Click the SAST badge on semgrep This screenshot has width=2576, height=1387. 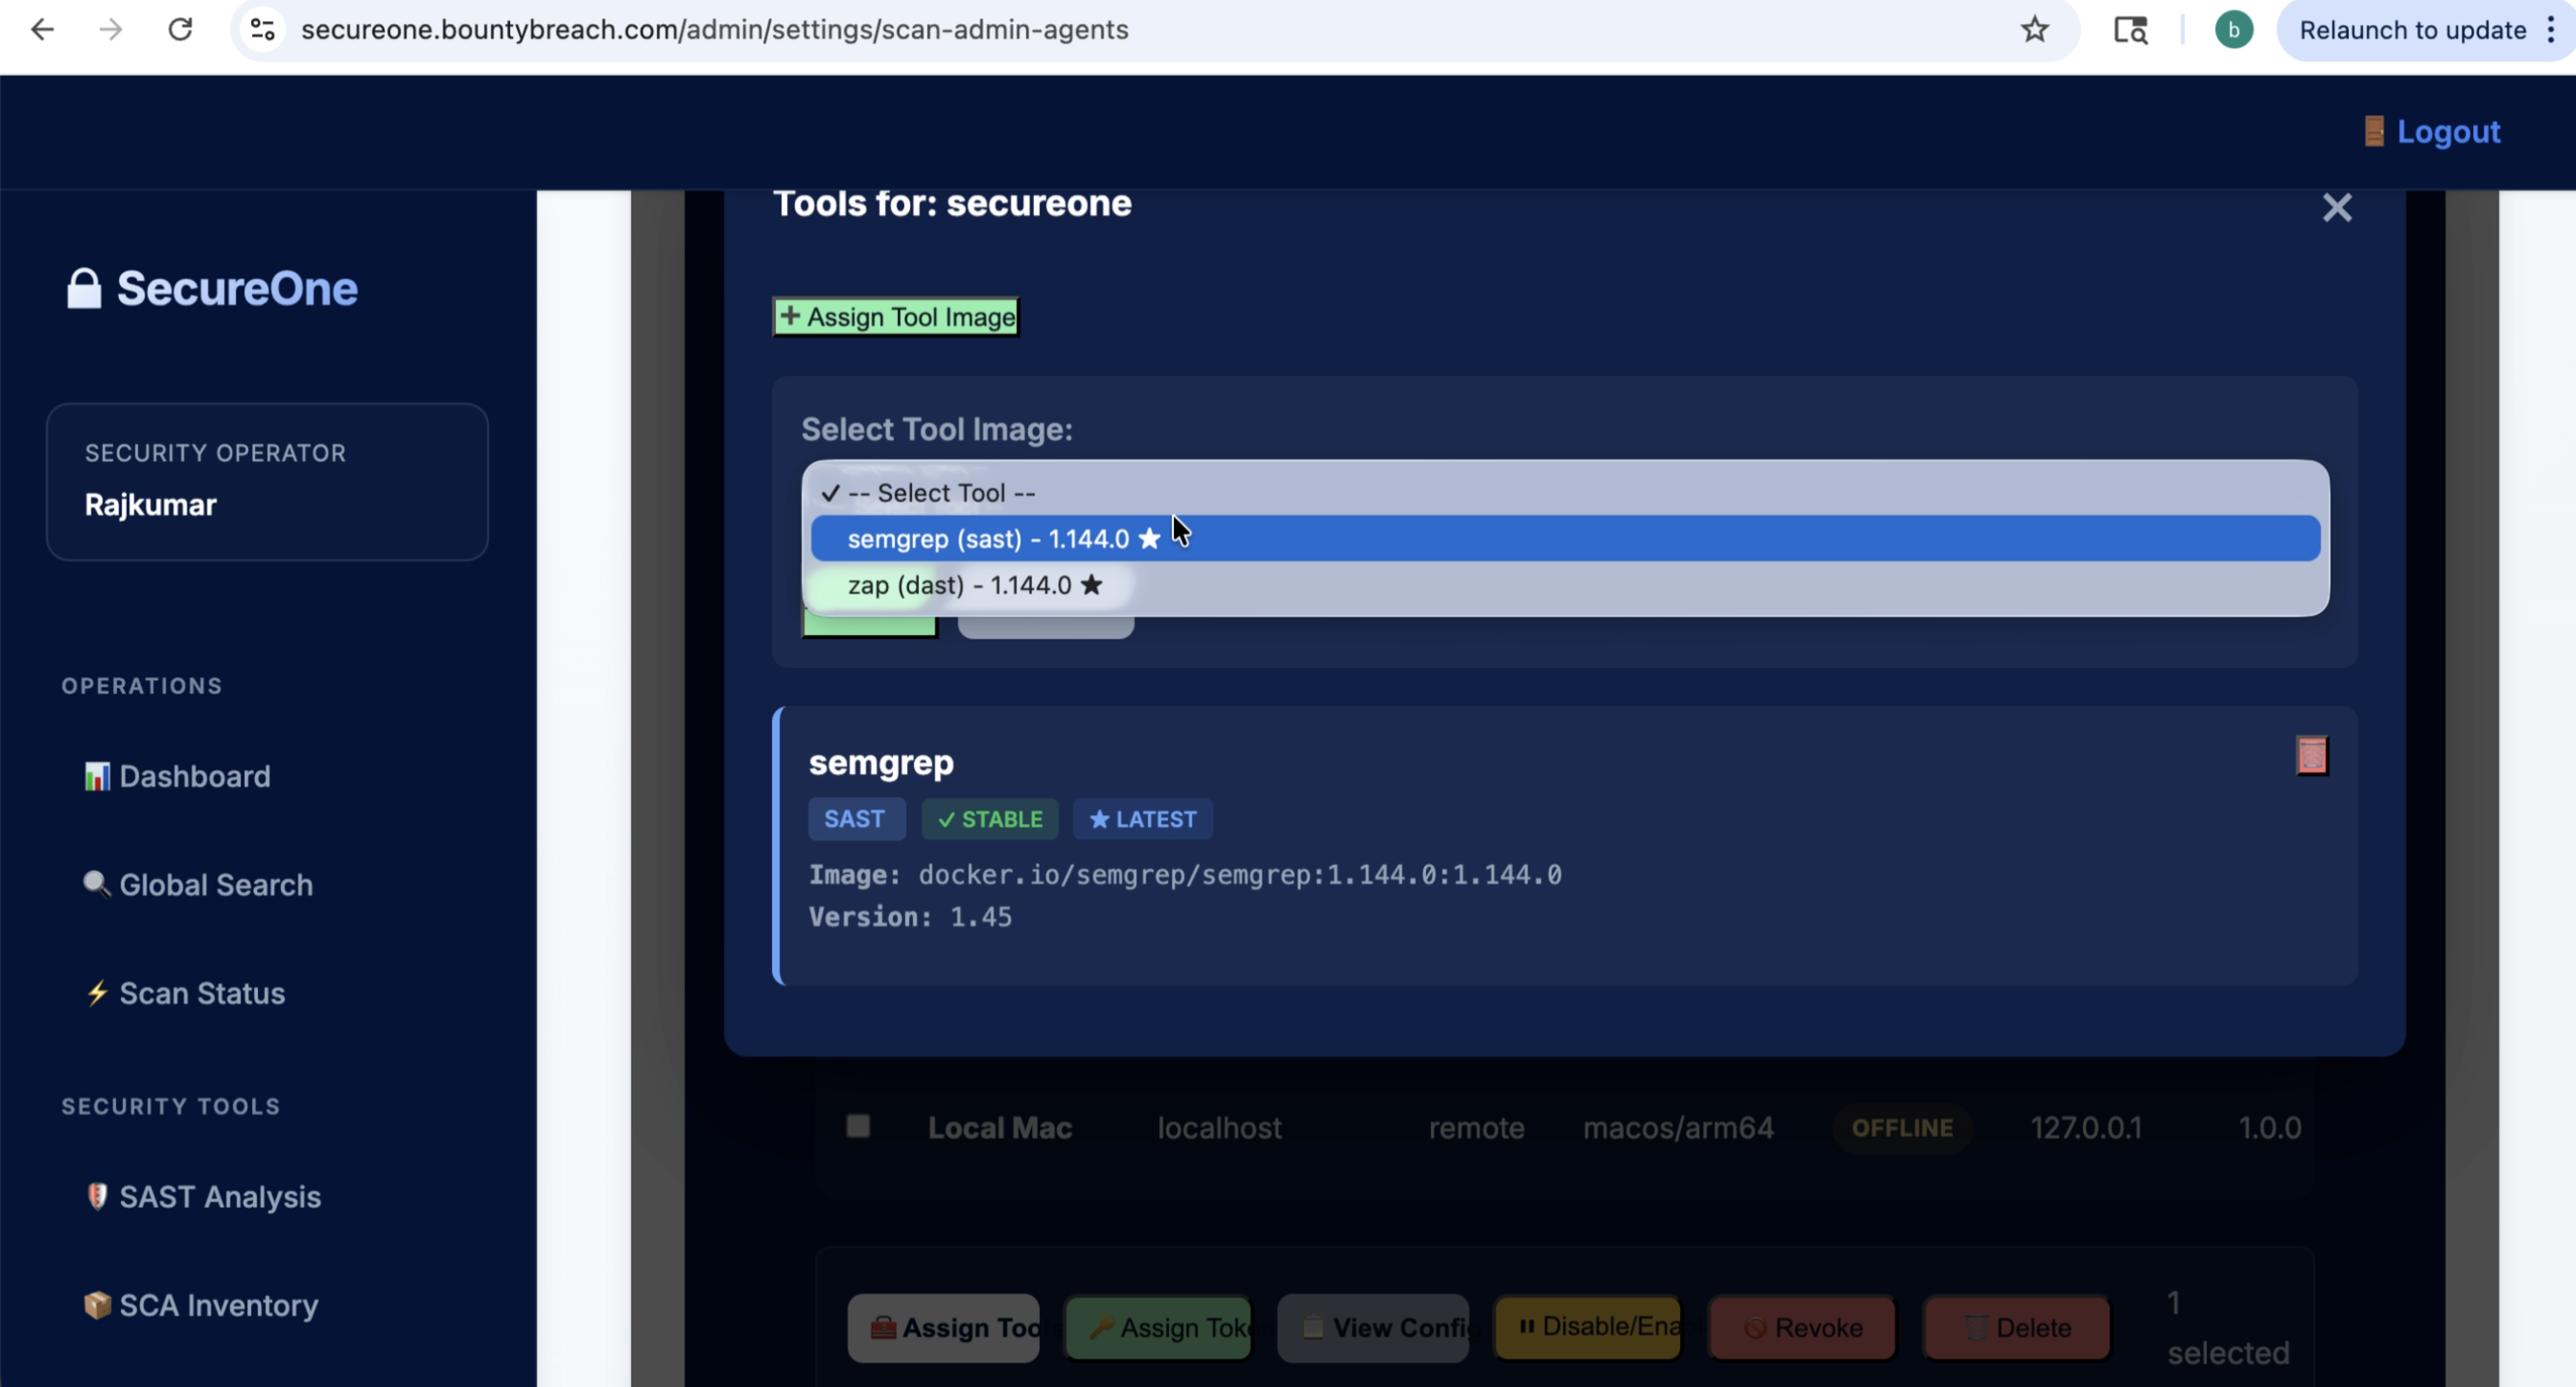[x=856, y=819]
